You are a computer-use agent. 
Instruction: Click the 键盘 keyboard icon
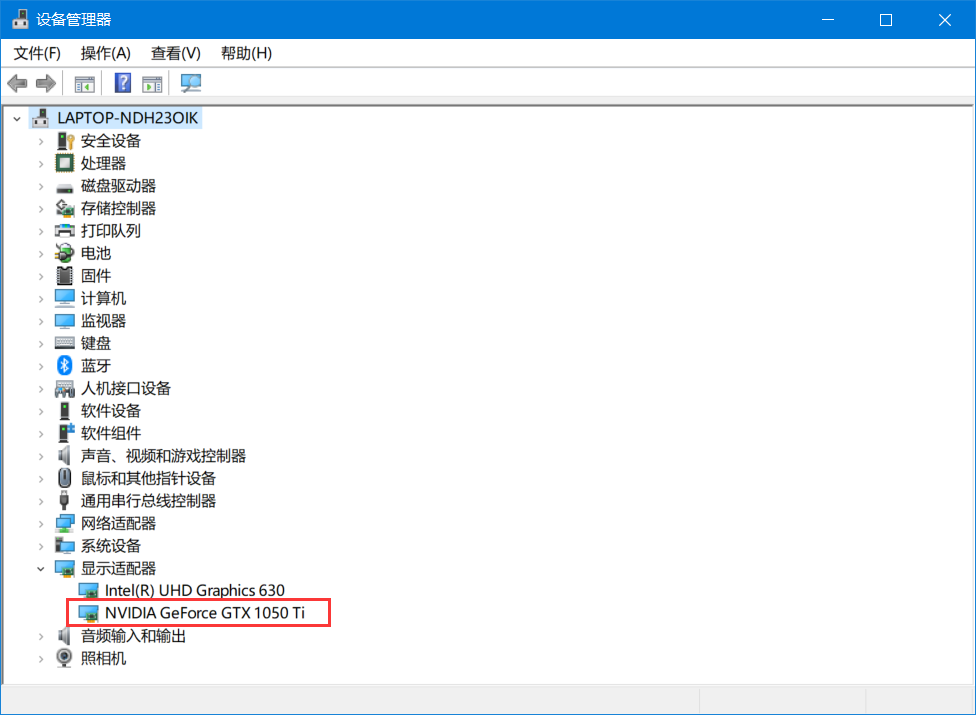pos(65,343)
